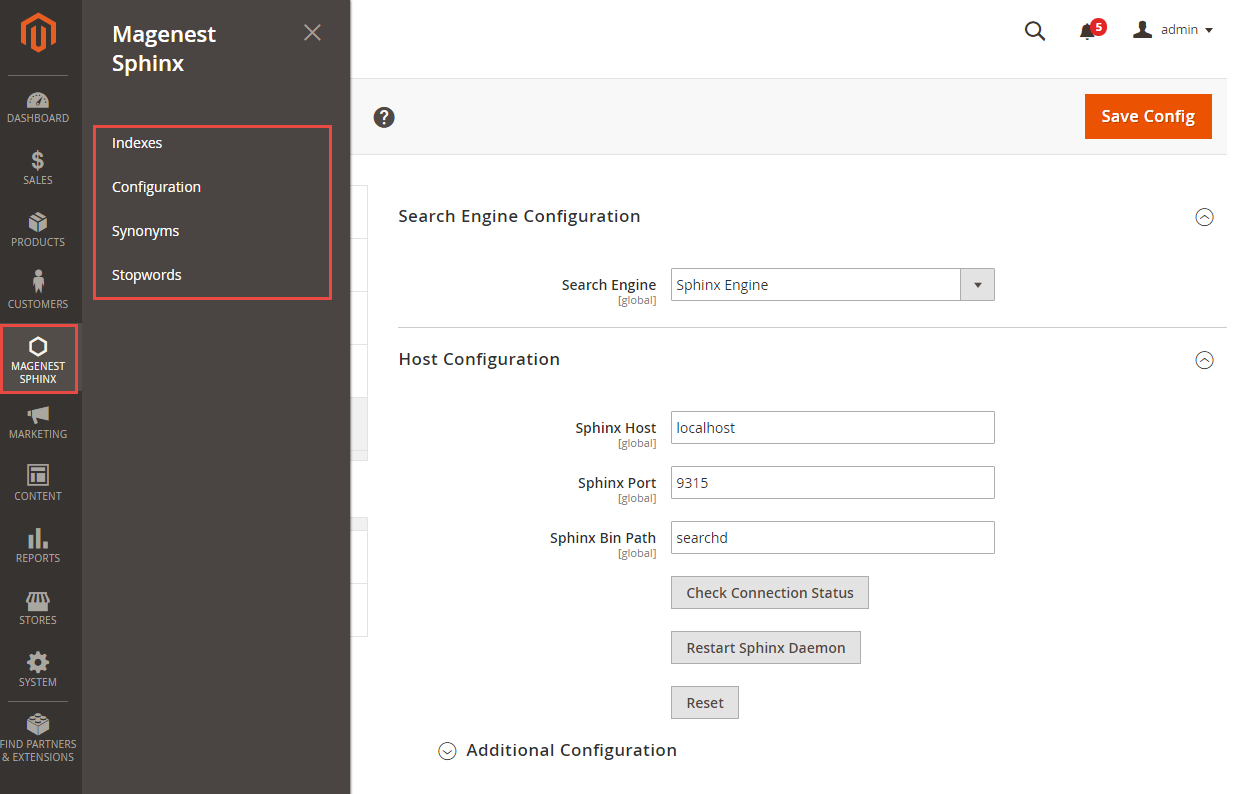The height and width of the screenshot is (794, 1253).
Task: Click the Save Config button
Action: pyautogui.click(x=1147, y=116)
